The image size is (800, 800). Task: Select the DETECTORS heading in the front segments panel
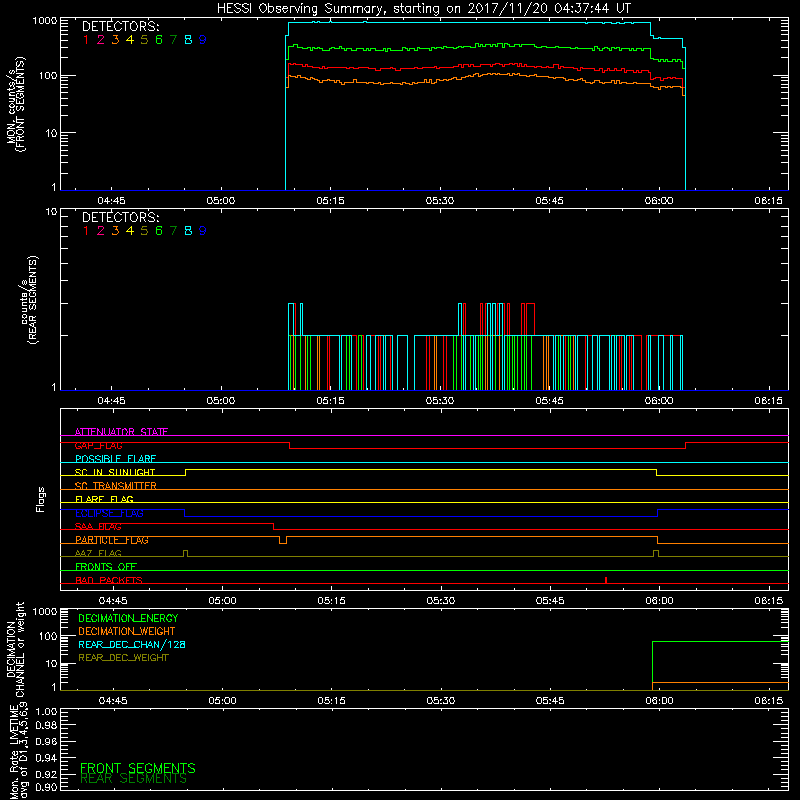(120, 27)
